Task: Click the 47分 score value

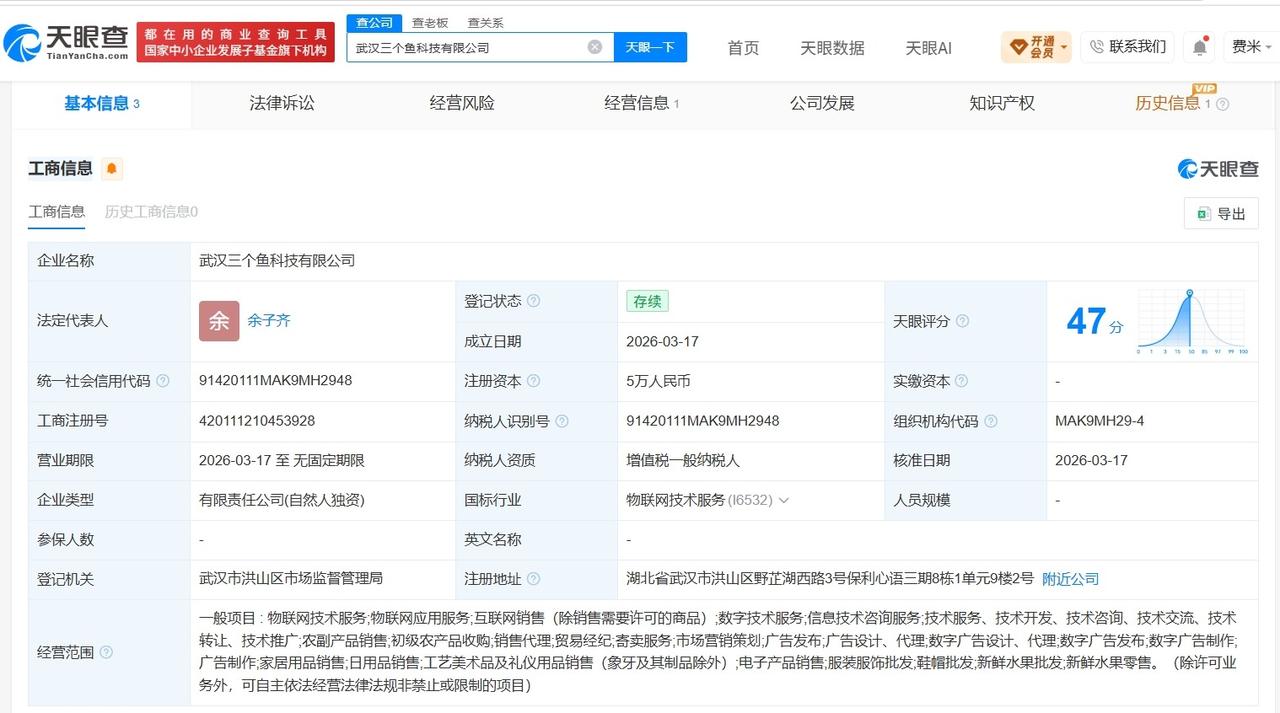Action: (1094, 322)
